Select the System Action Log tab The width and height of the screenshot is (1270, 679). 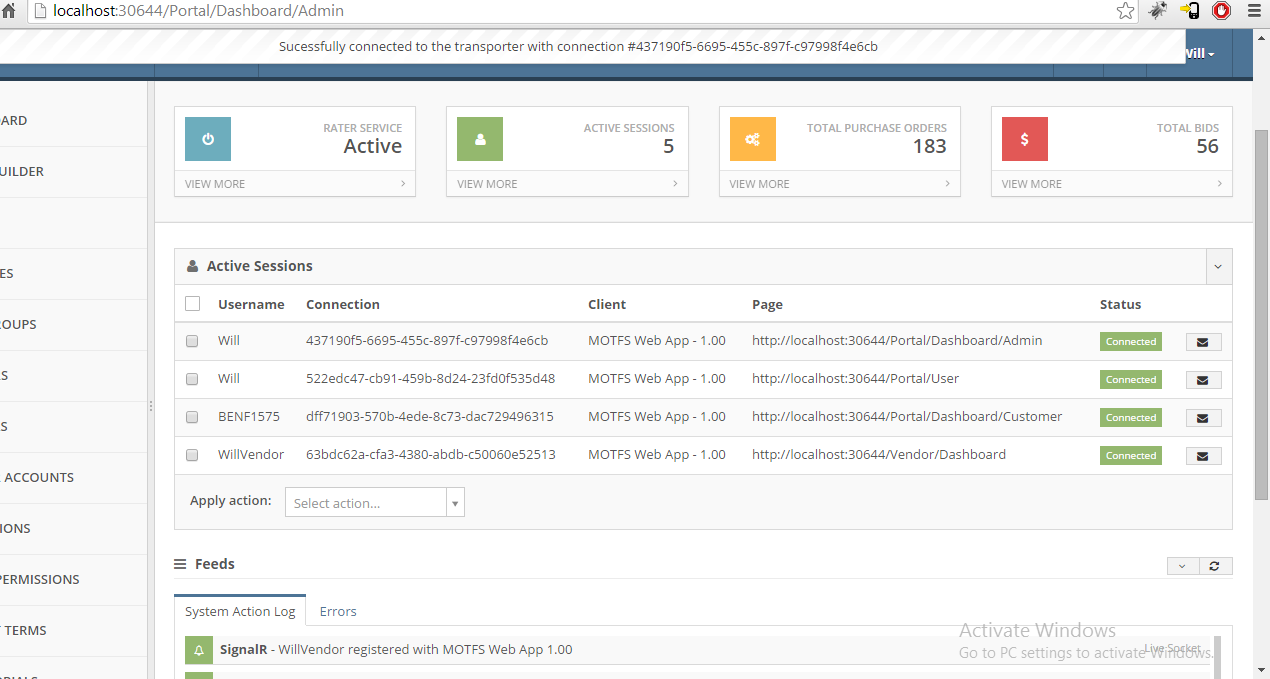240,611
